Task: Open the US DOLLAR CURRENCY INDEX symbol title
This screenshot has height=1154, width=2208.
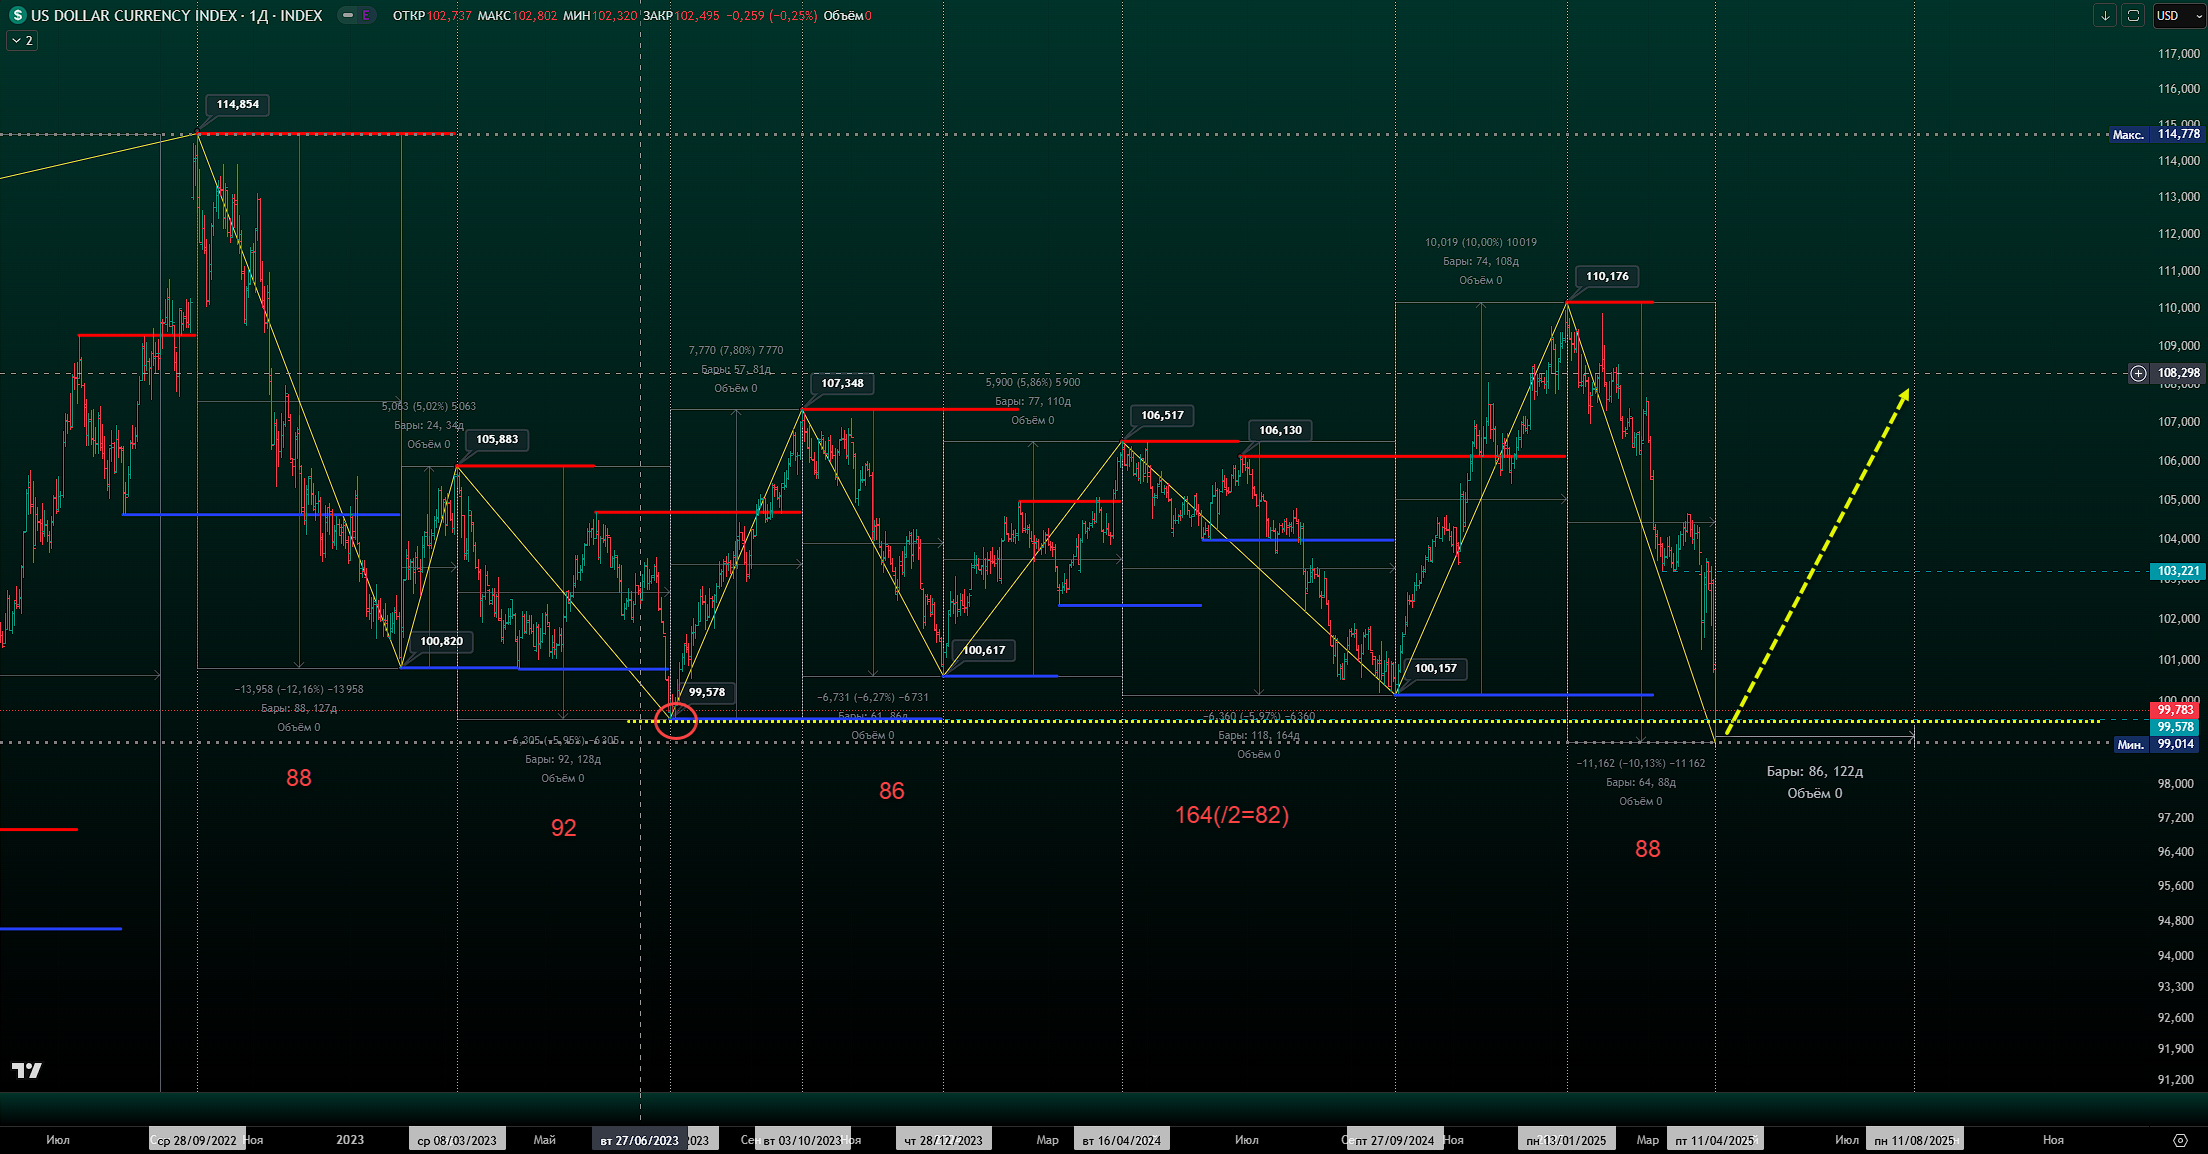Action: point(176,15)
